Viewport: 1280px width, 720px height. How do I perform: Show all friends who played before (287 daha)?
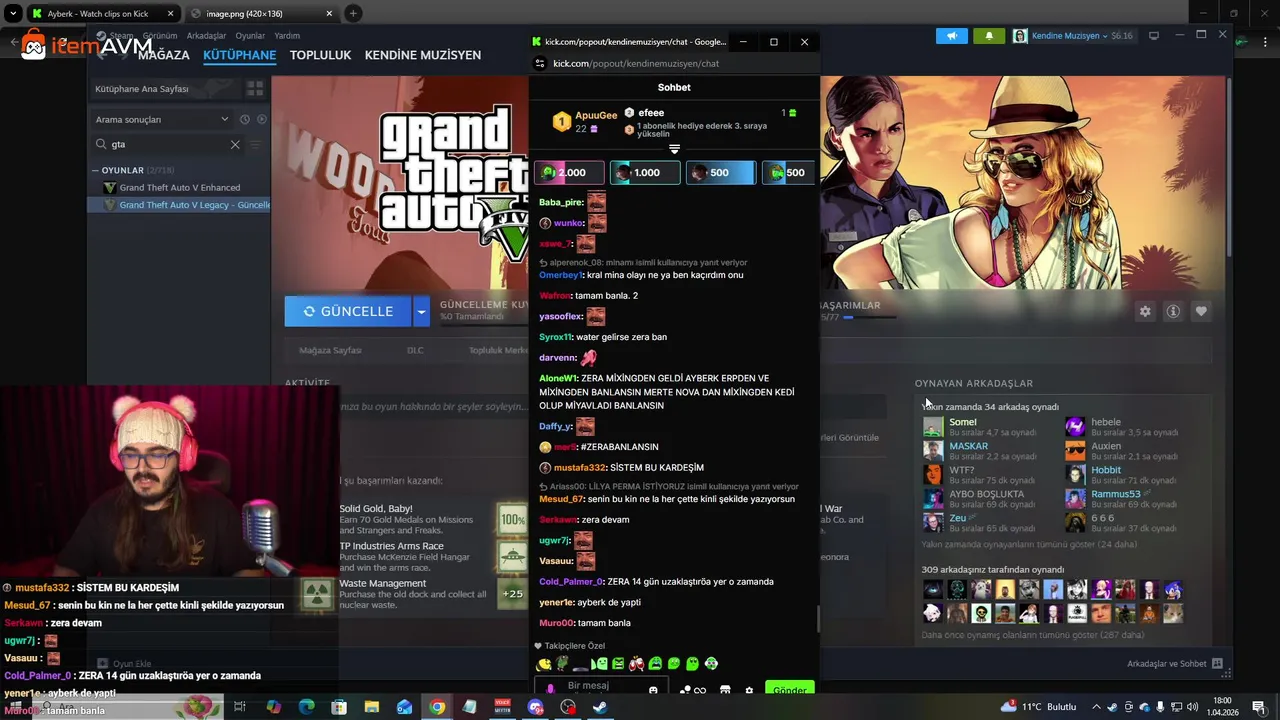point(1033,635)
